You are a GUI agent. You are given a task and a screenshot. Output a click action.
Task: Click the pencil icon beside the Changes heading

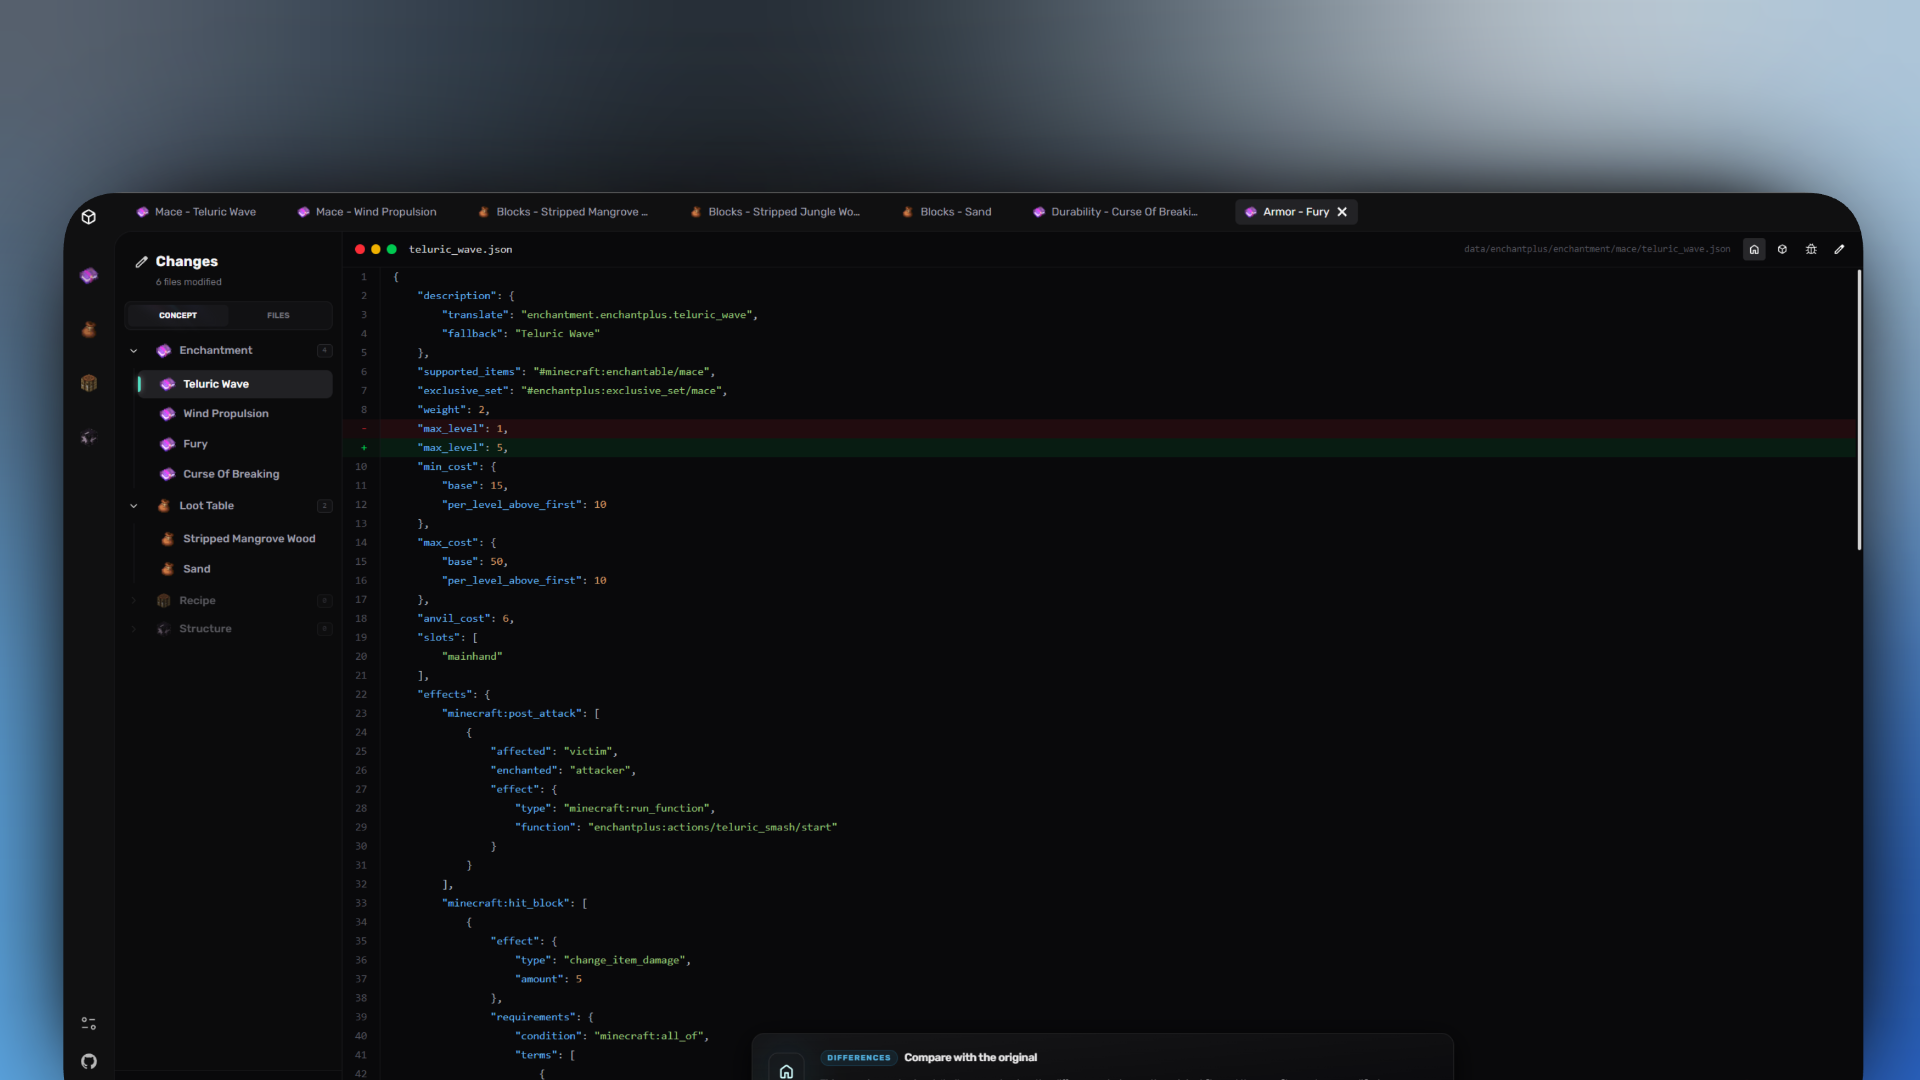[142, 261]
